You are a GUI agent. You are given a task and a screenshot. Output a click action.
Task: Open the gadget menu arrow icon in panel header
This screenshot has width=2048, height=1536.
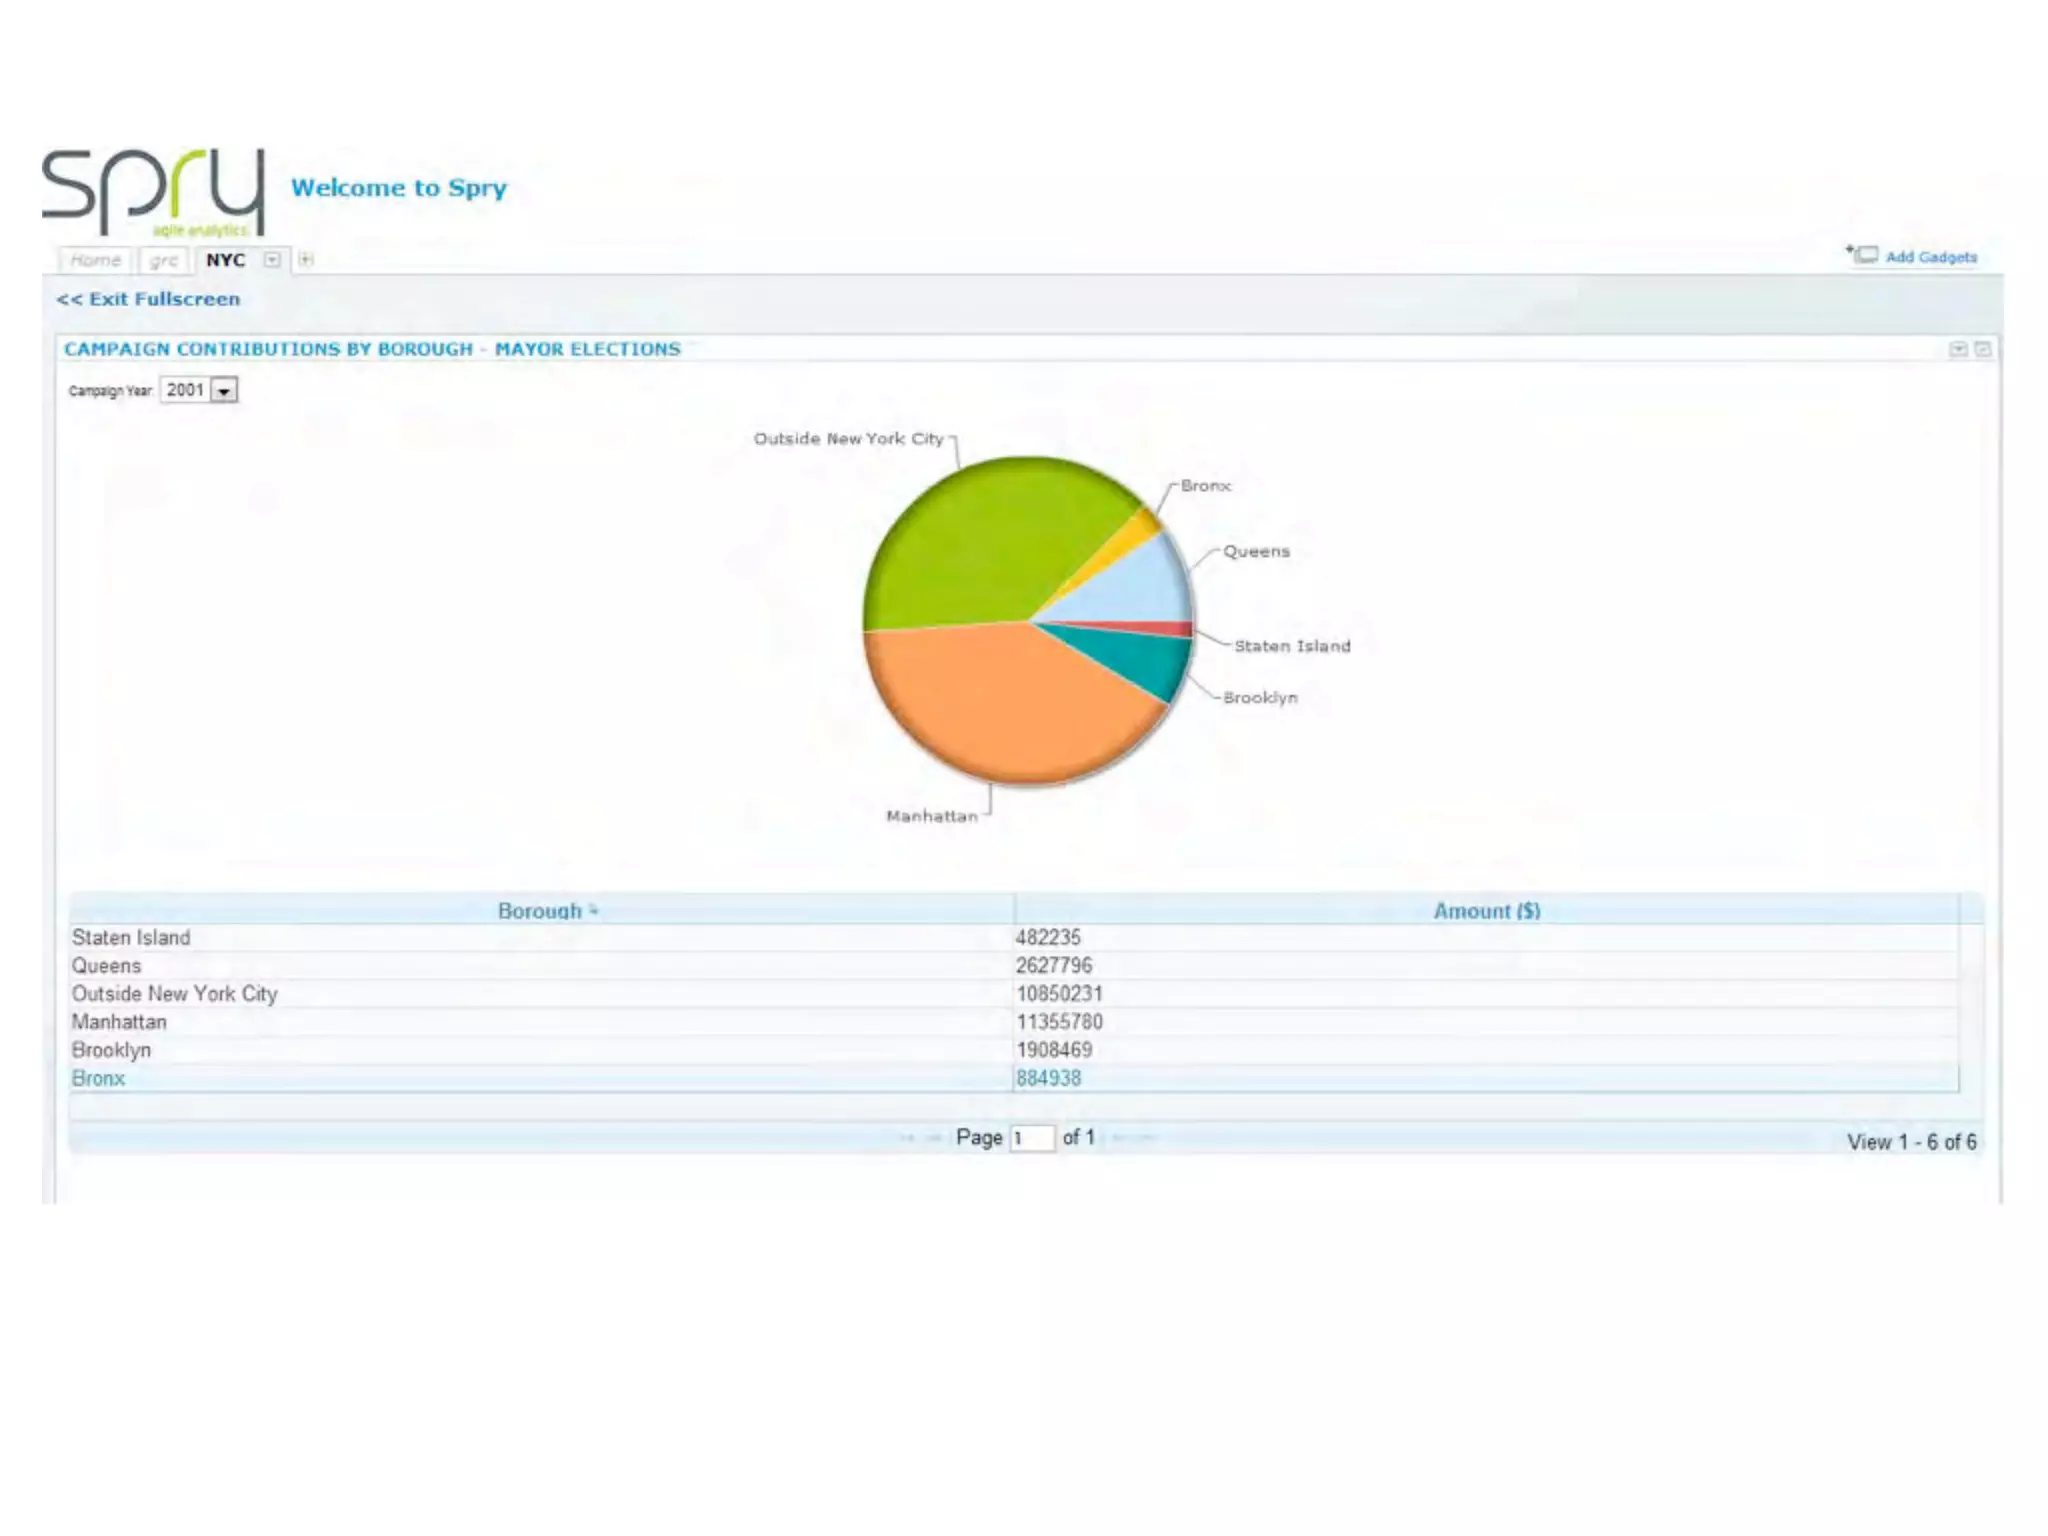1958,349
